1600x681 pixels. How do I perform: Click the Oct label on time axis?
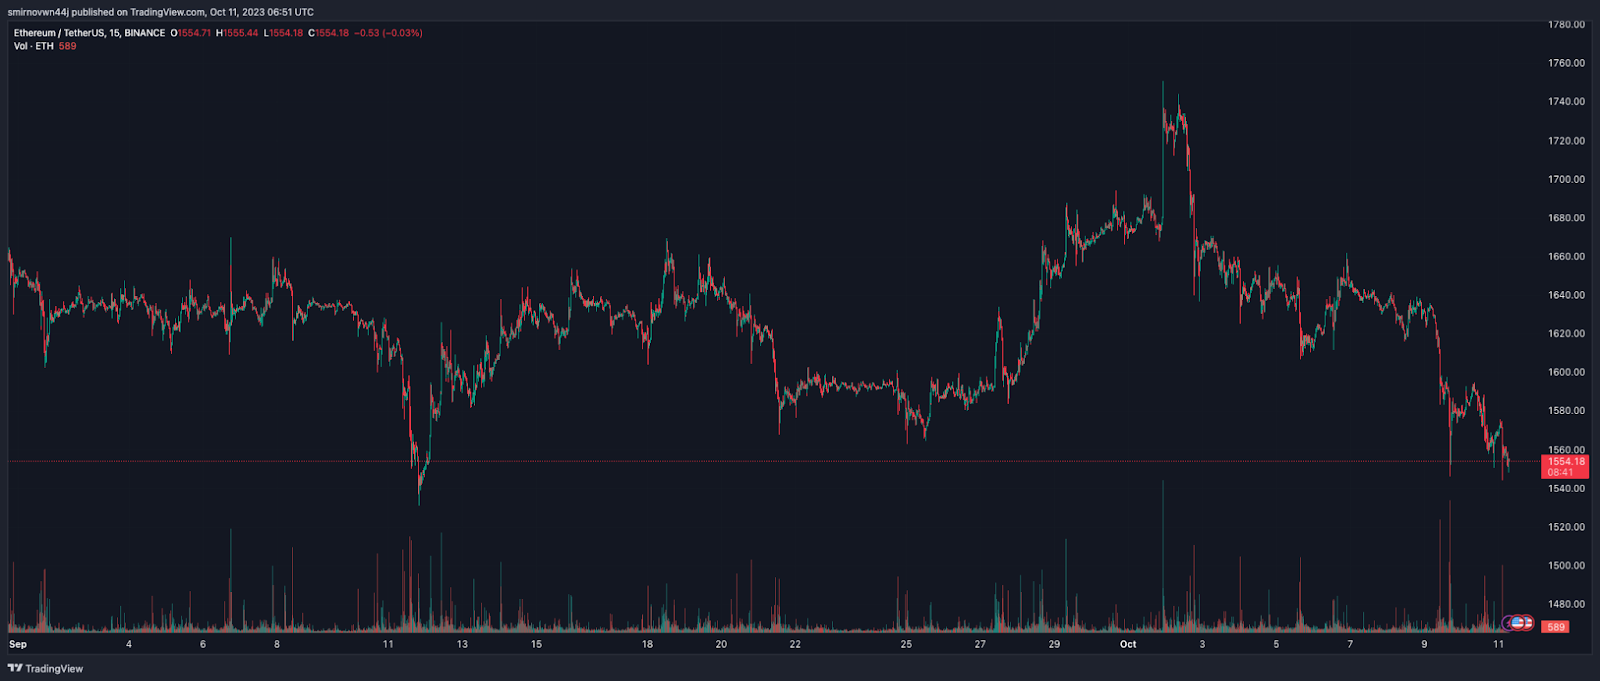click(x=1128, y=644)
